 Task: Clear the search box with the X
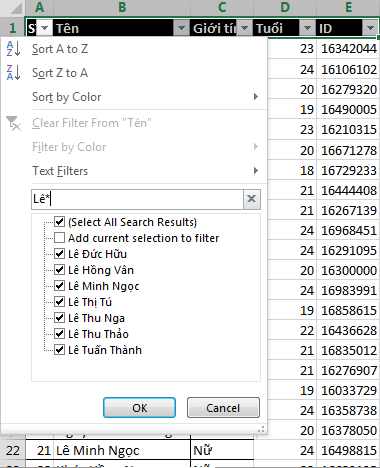252,199
